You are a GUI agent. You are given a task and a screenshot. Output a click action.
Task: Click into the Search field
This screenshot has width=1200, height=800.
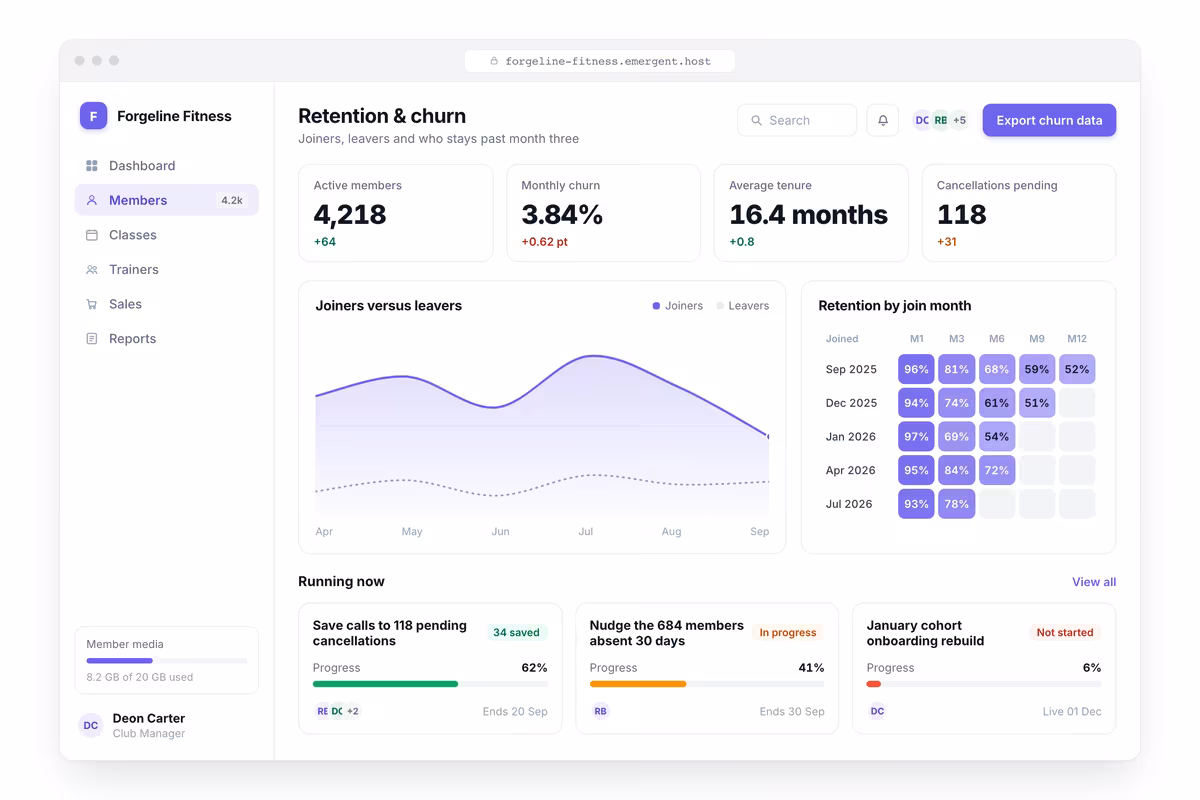tap(797, 120)
